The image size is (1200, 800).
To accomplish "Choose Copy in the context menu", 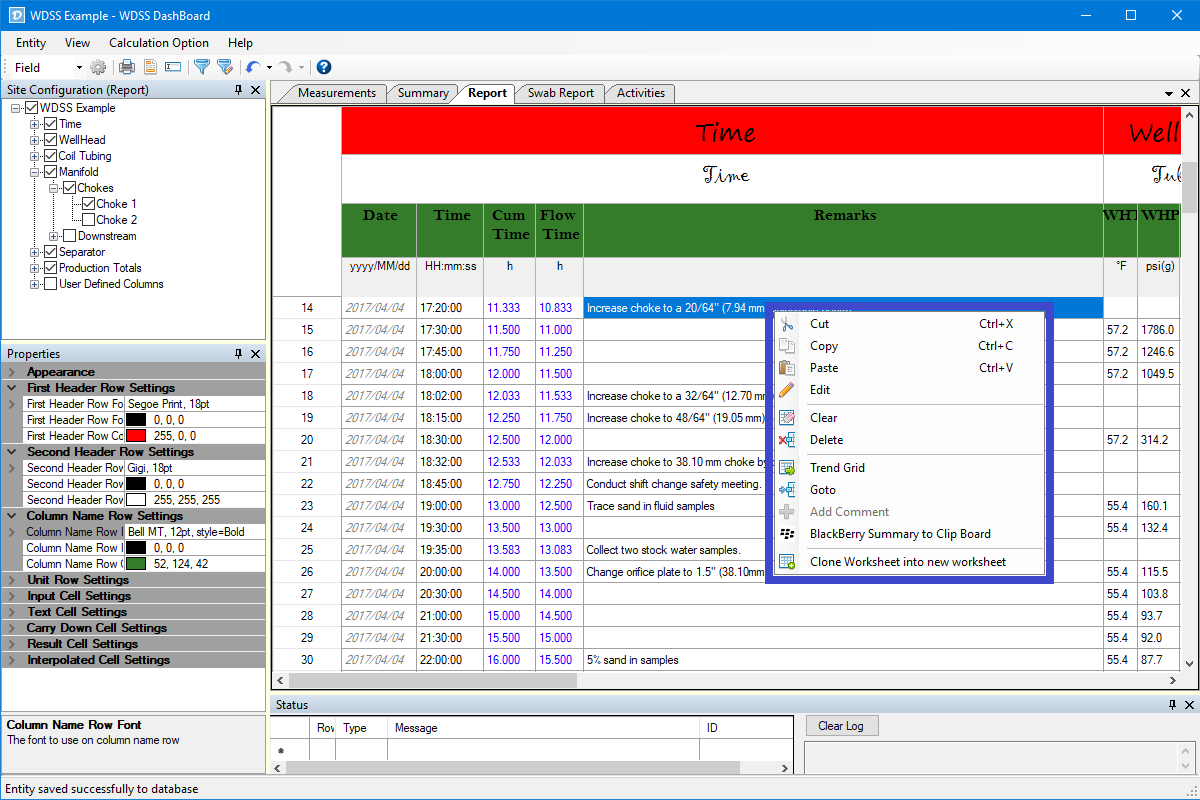I will [x=910, y=346].
